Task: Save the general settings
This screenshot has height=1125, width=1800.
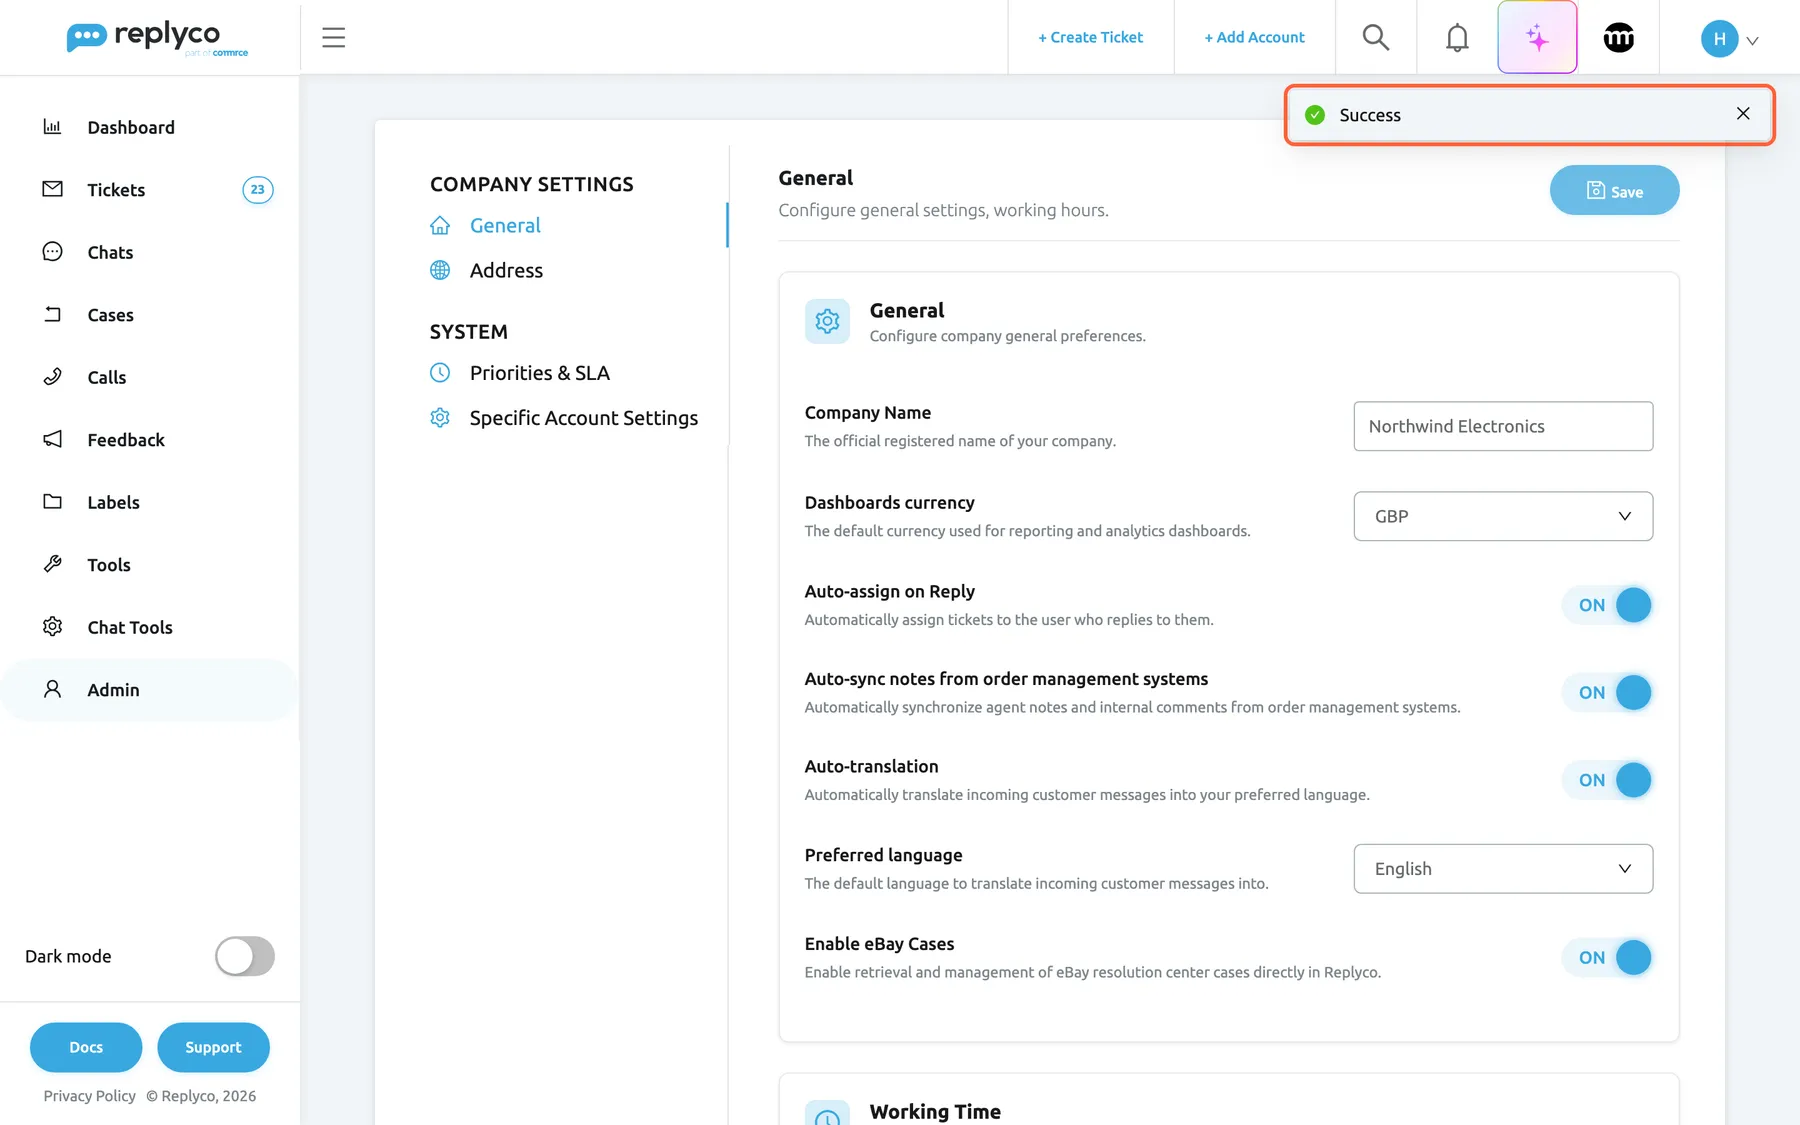Action: coord(1614,190)
